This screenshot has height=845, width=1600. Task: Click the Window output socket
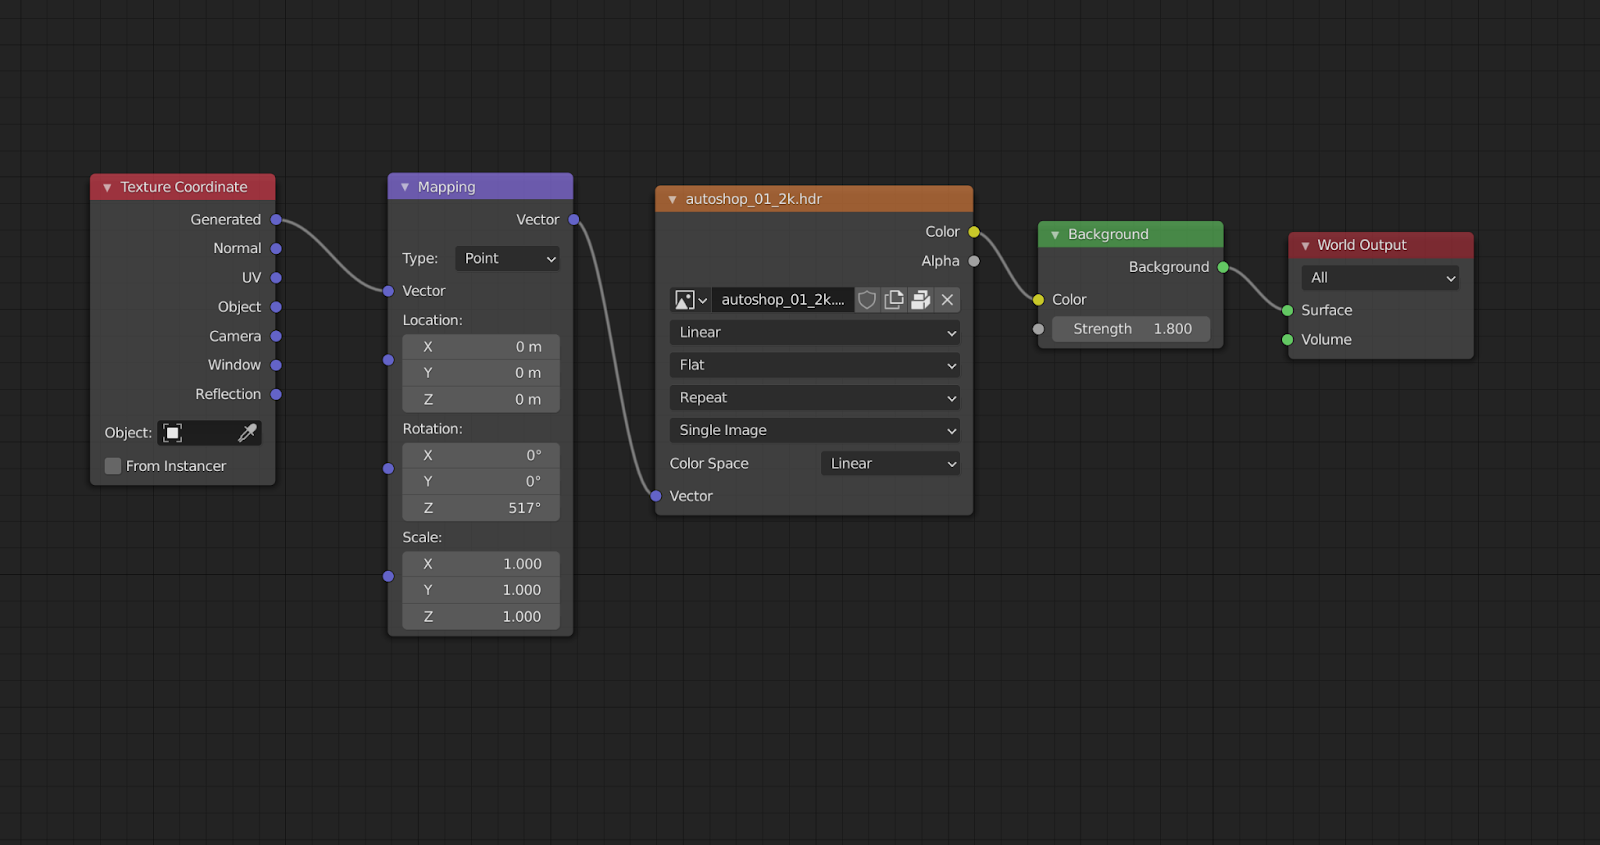(x=276, y=366)
